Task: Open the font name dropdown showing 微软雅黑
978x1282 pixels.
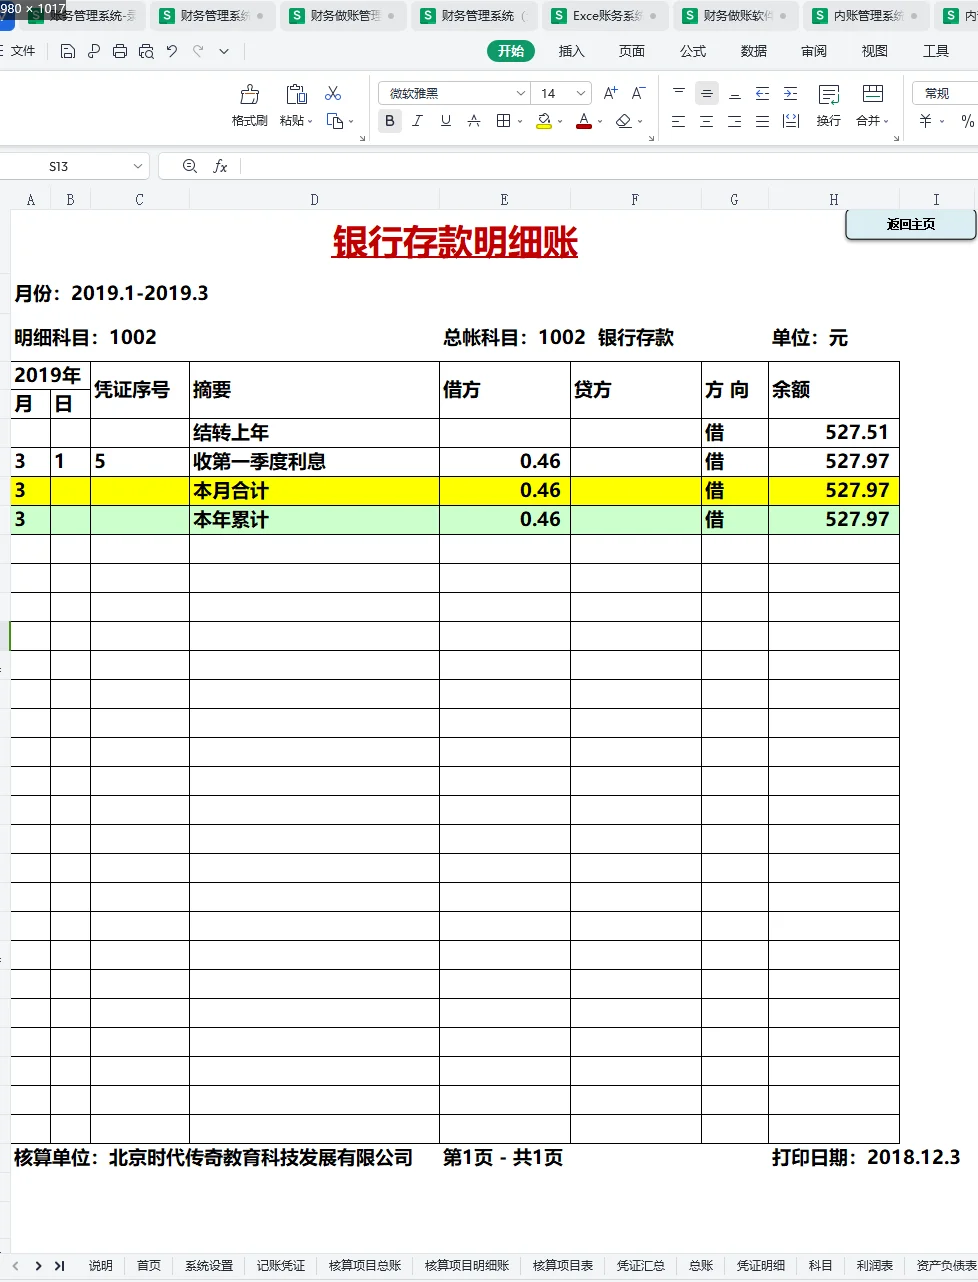Action: pos(453,92)
